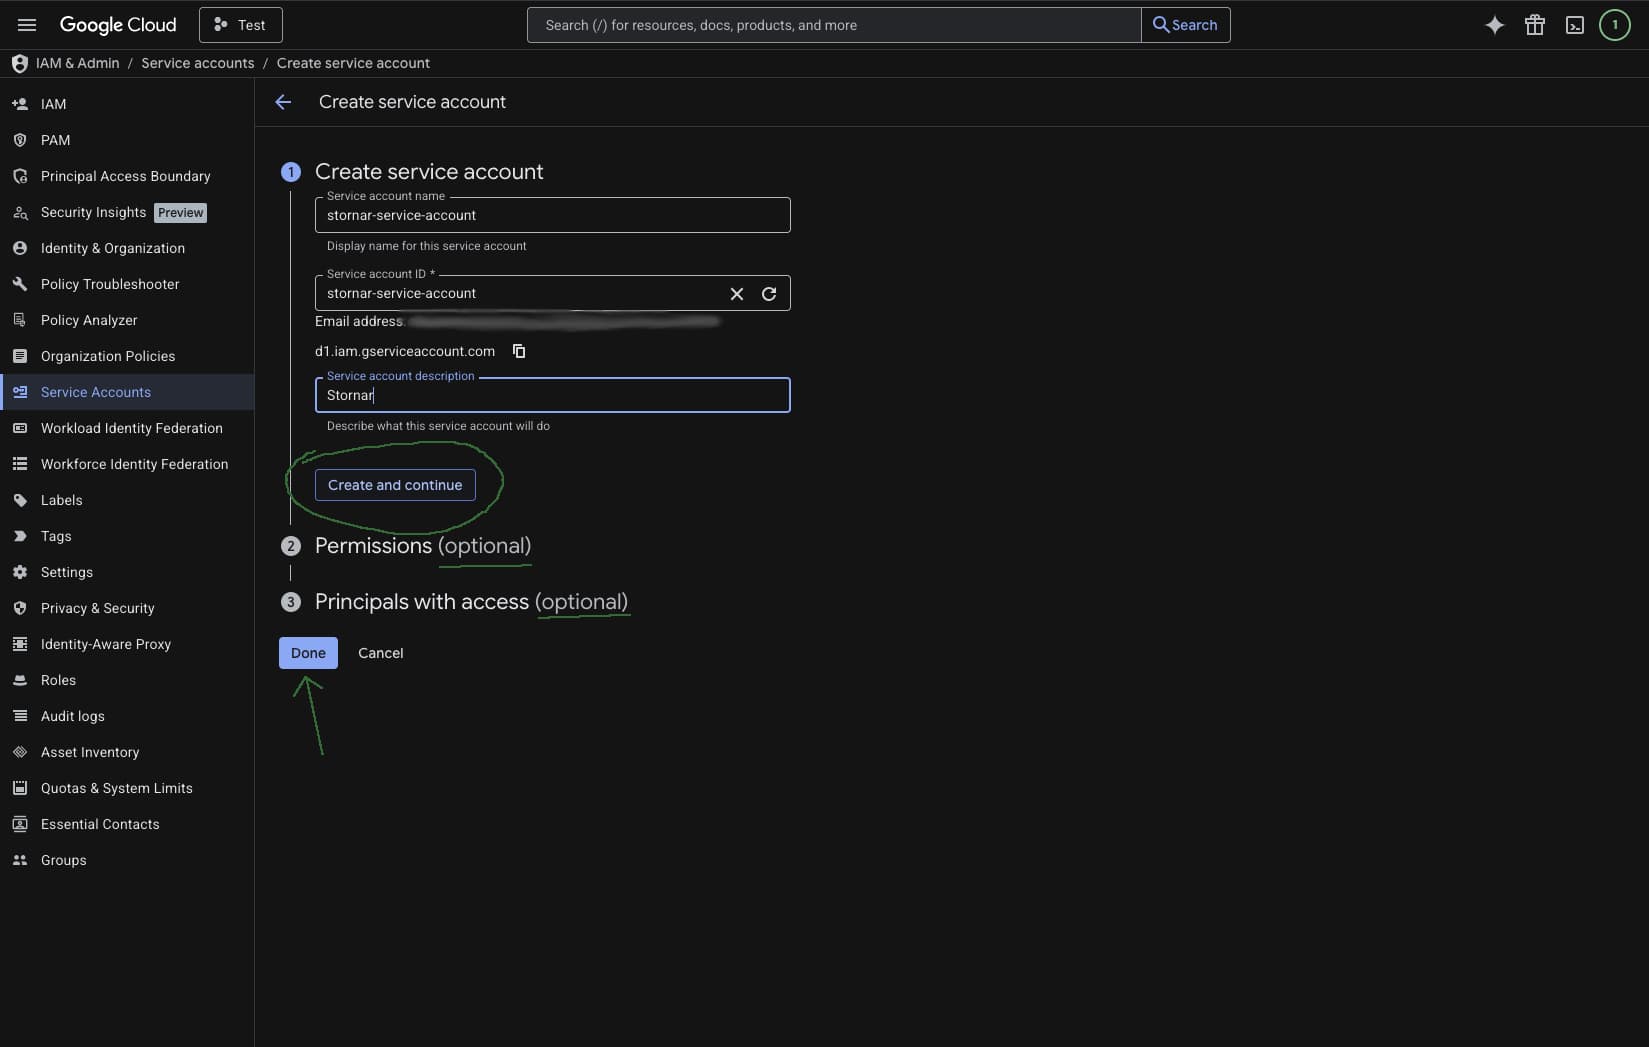
Task: Expand the Permissions (optional) step
Action: (423, 546)
